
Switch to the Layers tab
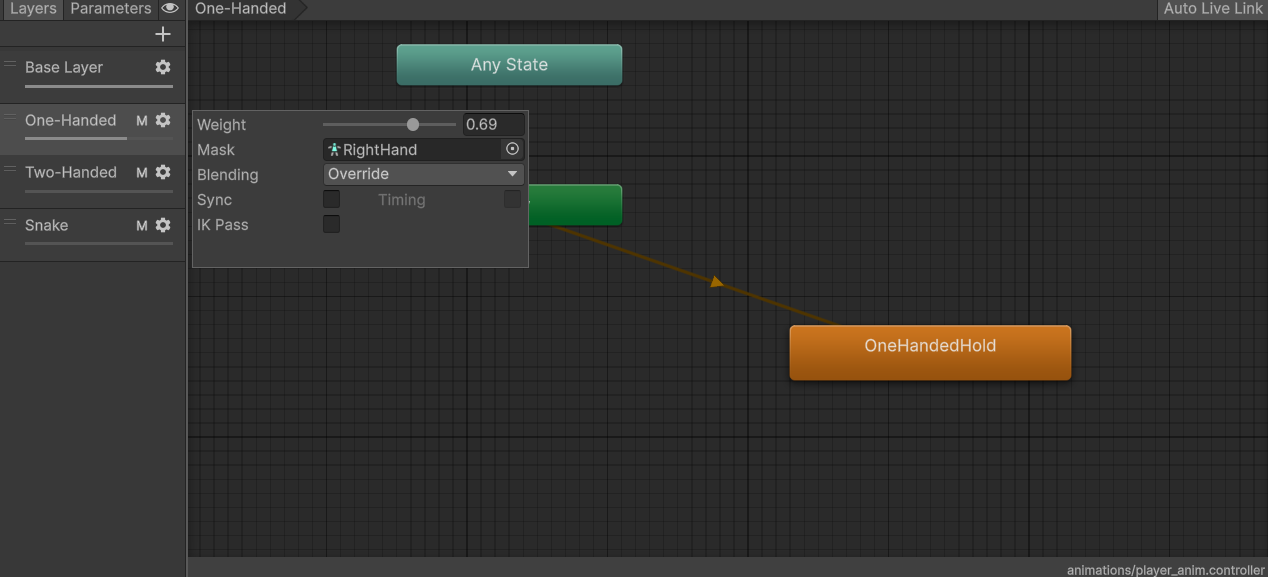point(33,9)
